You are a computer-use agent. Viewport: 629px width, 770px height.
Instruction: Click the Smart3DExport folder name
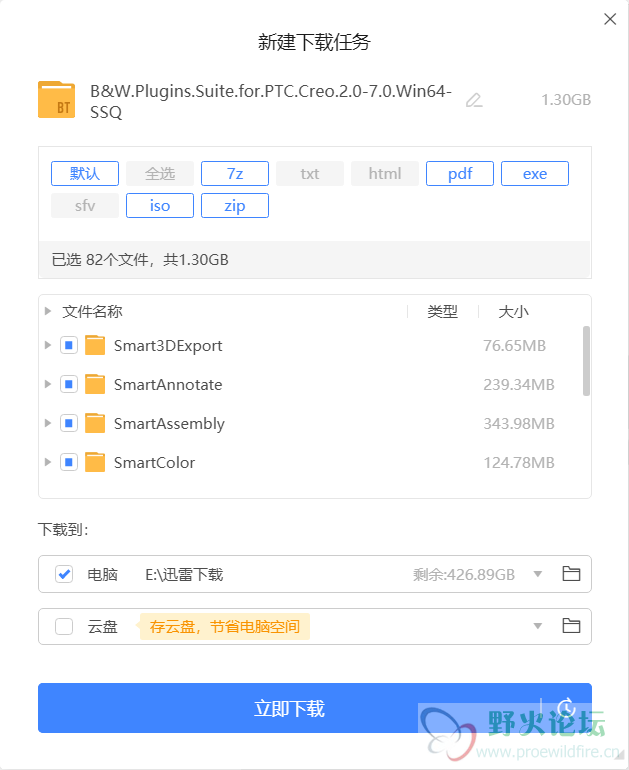click(168, 346)
